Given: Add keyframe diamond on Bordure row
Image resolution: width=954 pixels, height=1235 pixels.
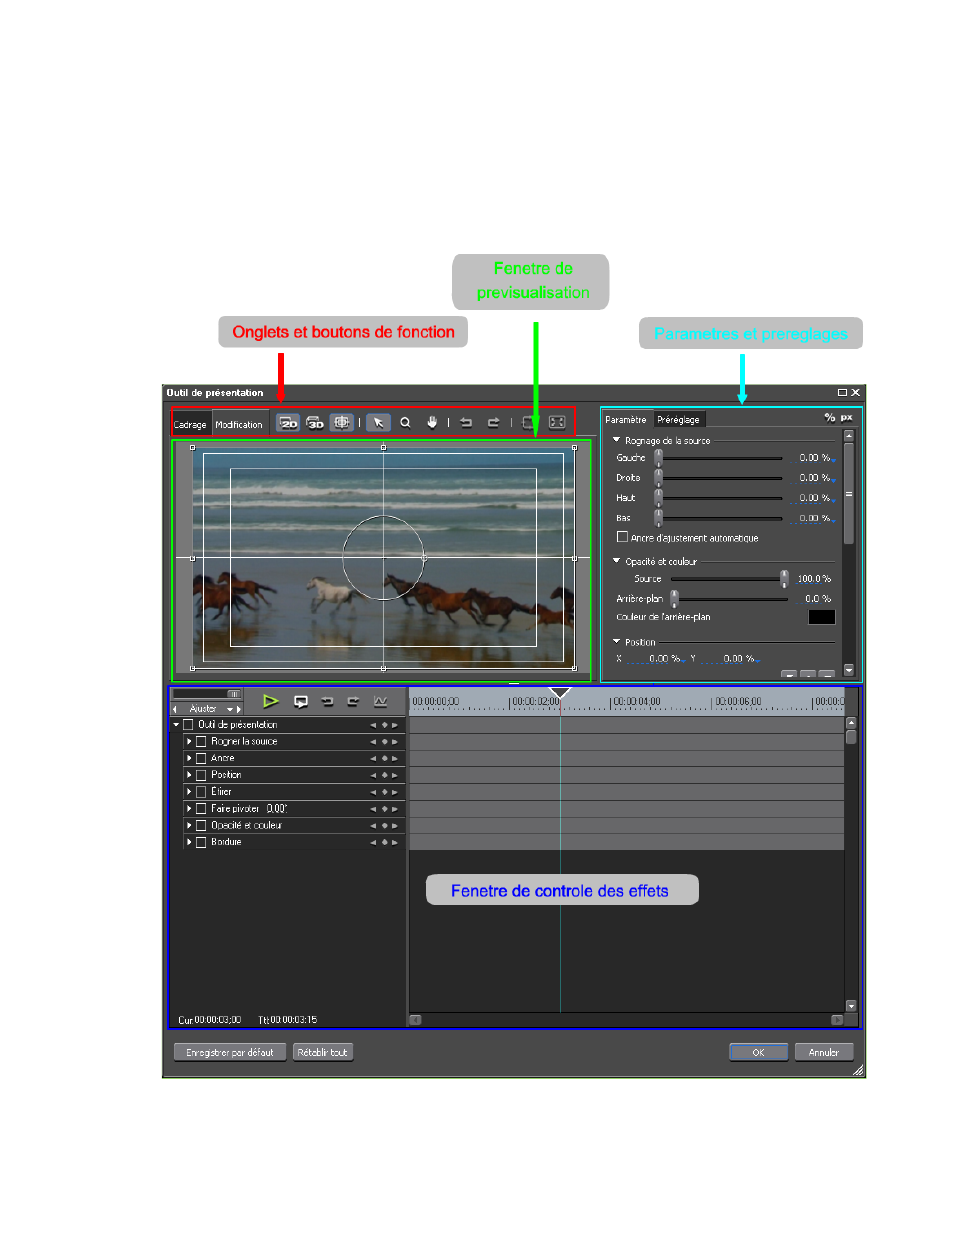Looking at the screenshot, I should pos(384,842).
